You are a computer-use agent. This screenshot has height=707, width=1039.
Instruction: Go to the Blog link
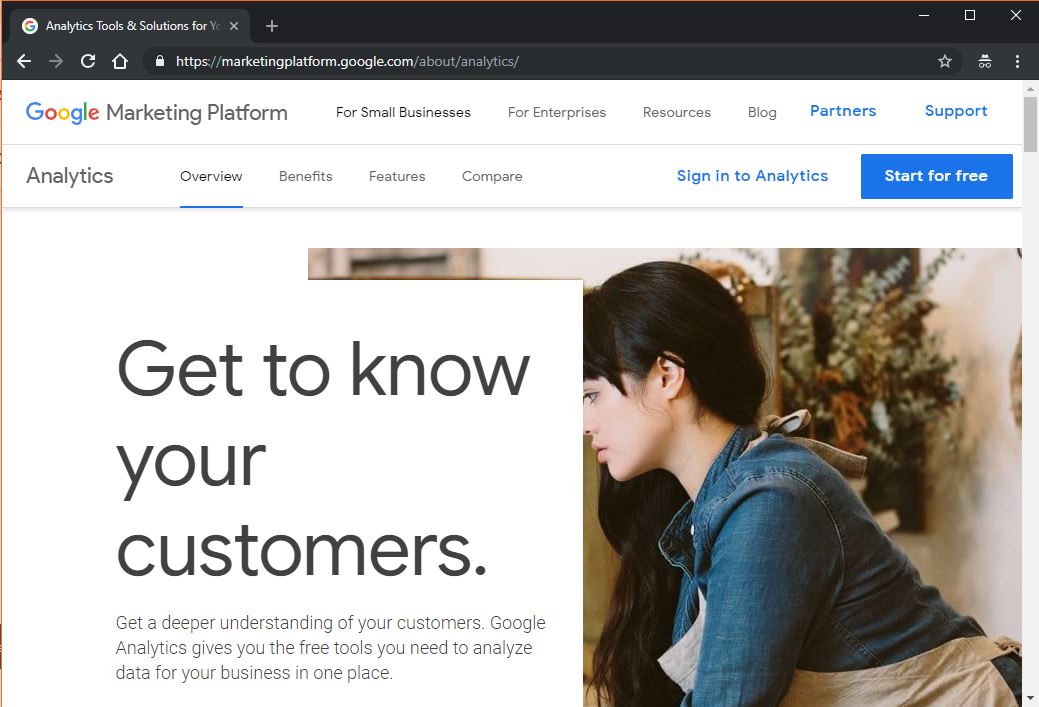click(762, 112)
